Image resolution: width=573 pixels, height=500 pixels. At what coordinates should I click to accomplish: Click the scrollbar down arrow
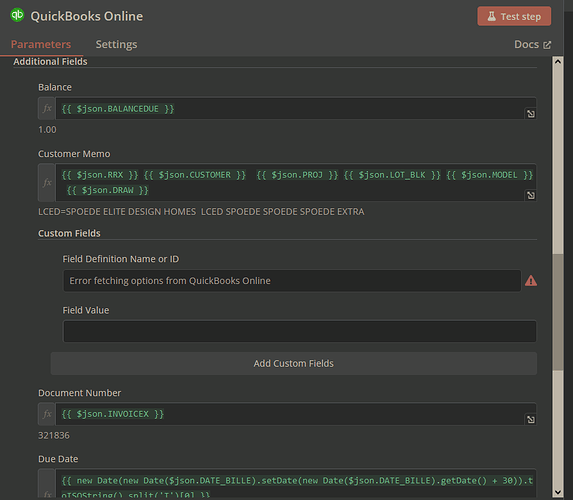[x=558, y=492]
